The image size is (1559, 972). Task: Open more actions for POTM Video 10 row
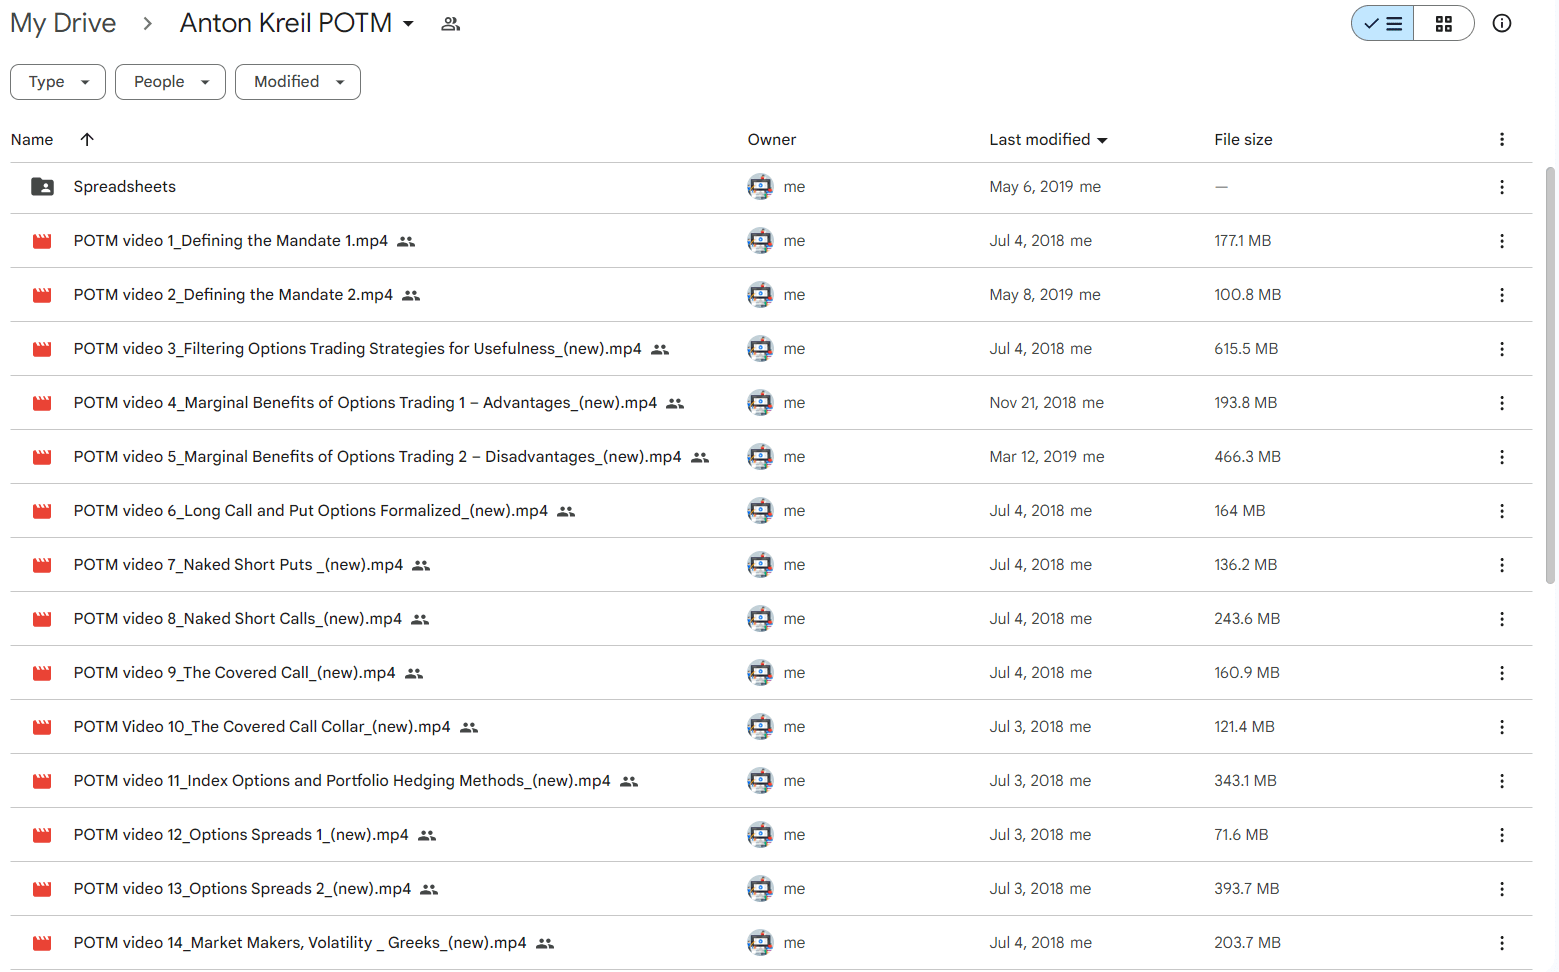pyautogui.click(x=1501, y=727)
